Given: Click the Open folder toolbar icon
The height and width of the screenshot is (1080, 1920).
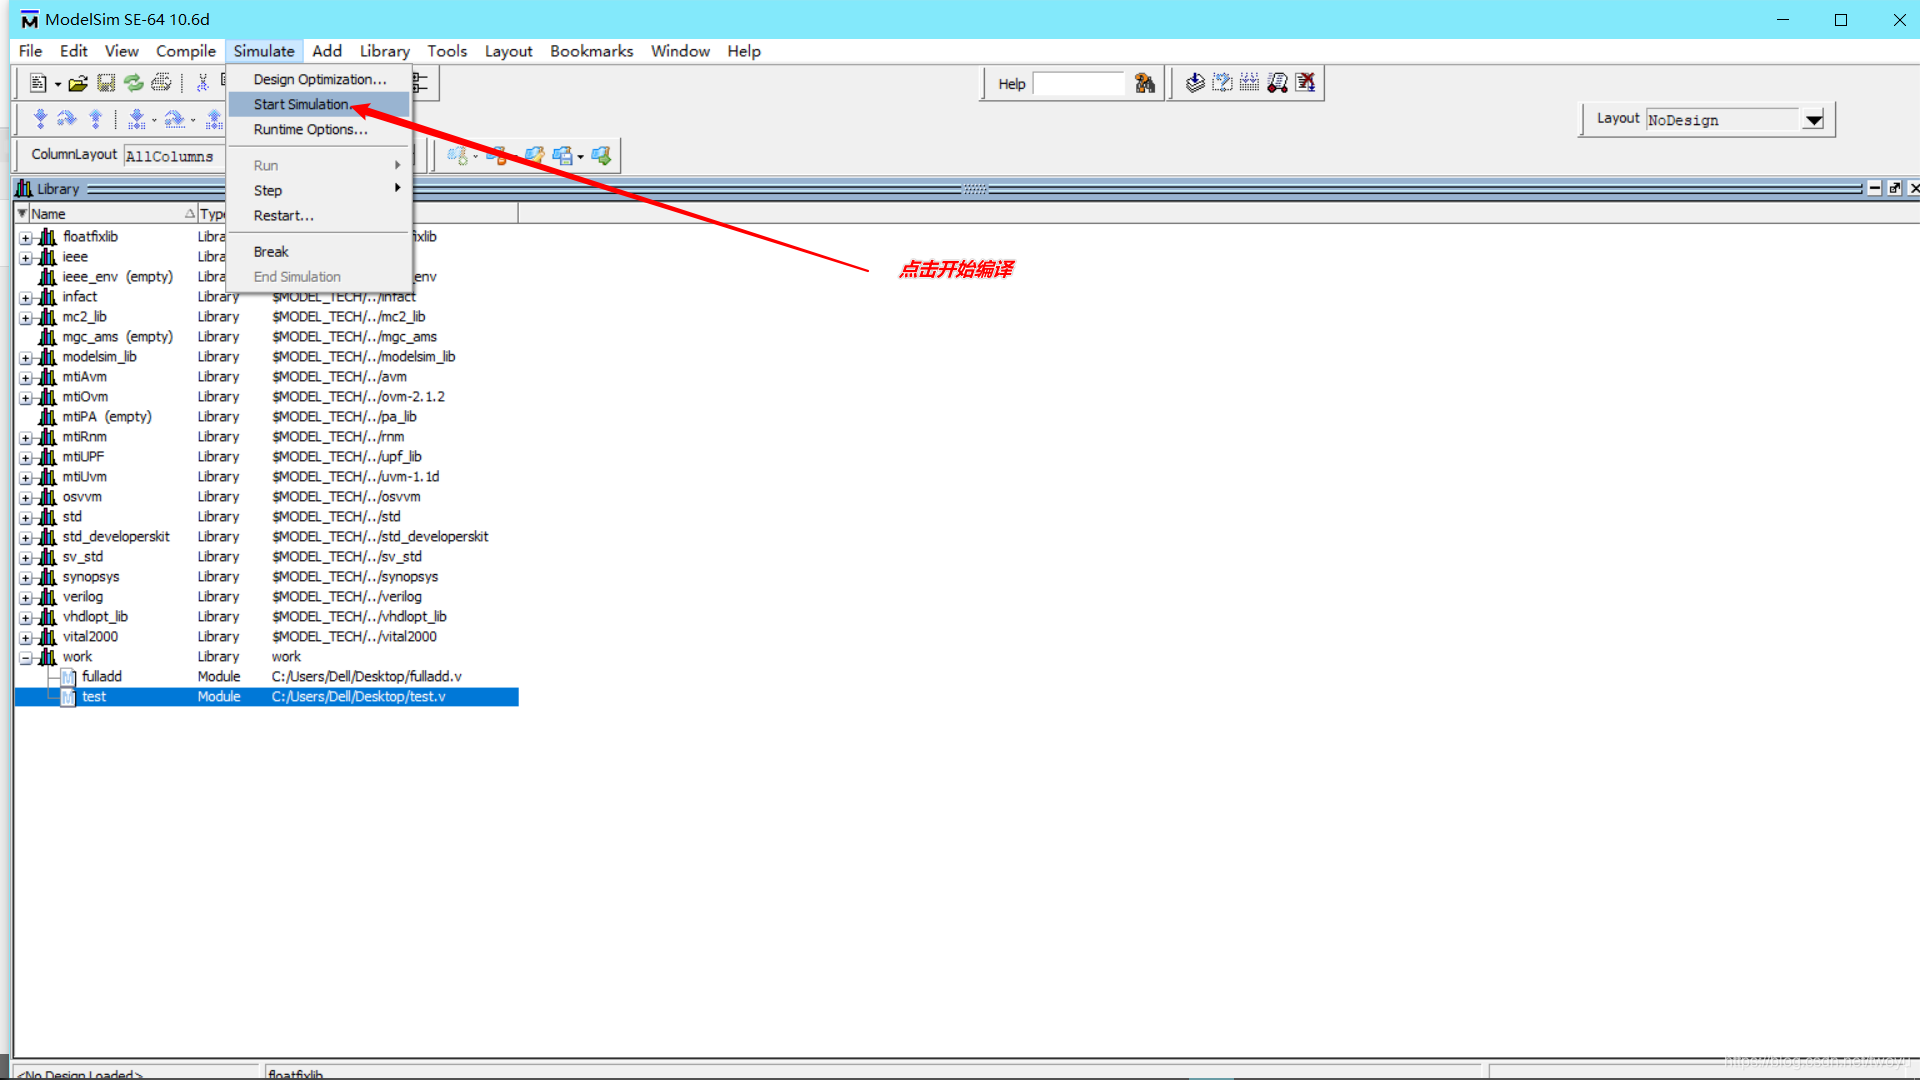Looking at the screenshot, I should pyautogui.click(x=78, y=83).
